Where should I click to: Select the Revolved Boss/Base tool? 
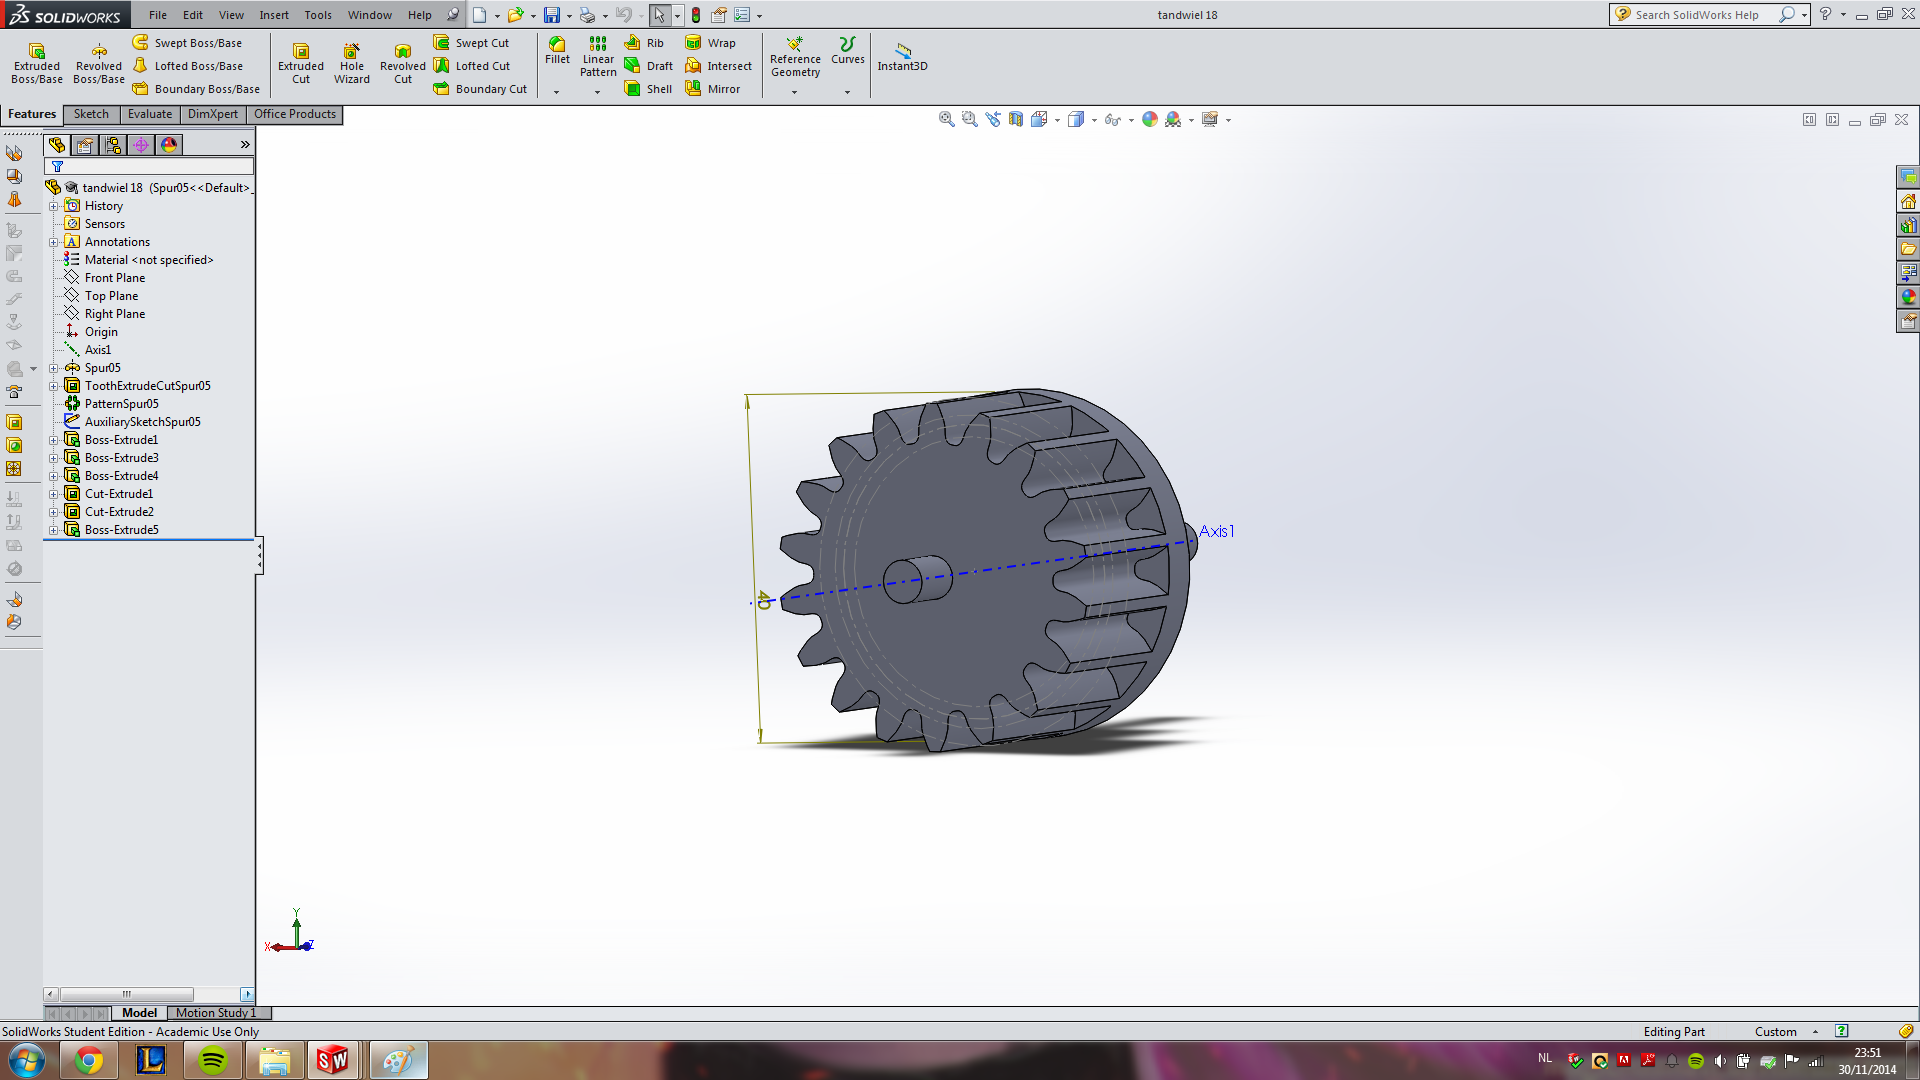(99, 63)
